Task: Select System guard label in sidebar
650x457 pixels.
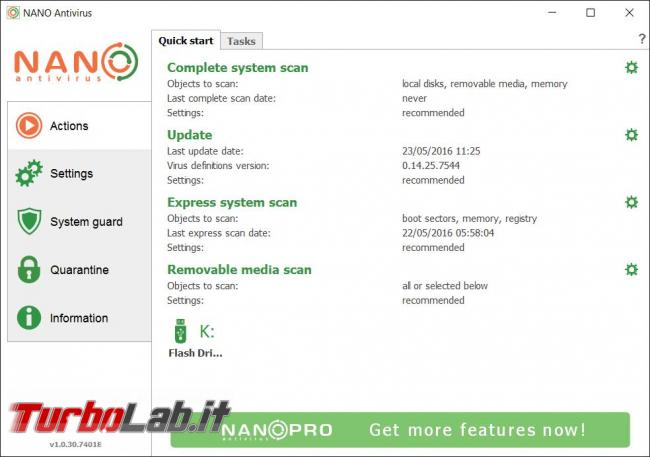Action: (x=86, y=221)
